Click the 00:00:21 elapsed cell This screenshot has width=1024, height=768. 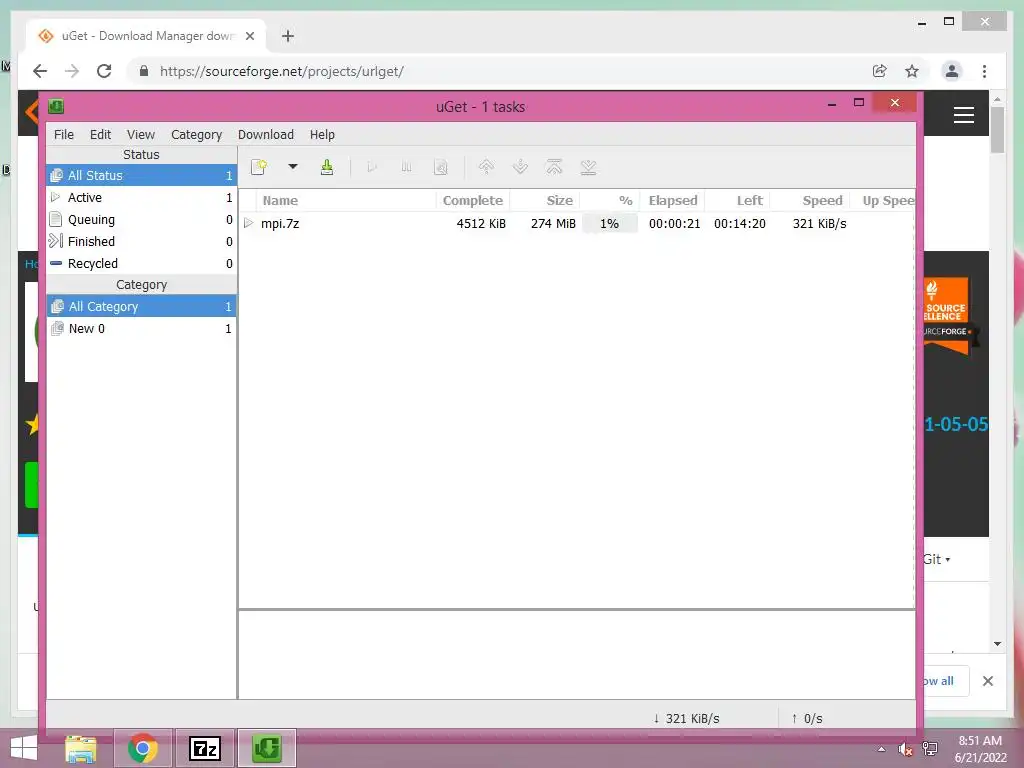[x=674, y=223]
